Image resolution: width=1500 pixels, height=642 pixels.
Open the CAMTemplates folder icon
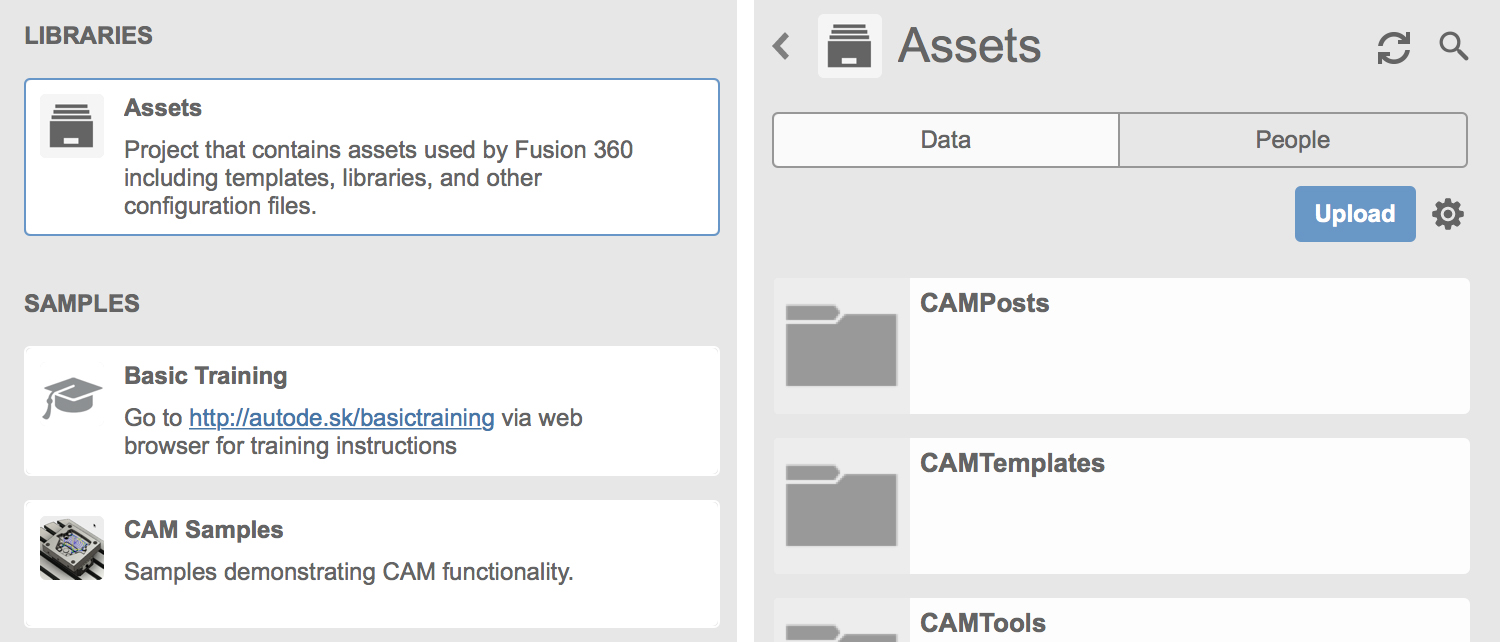pos(841,505)
